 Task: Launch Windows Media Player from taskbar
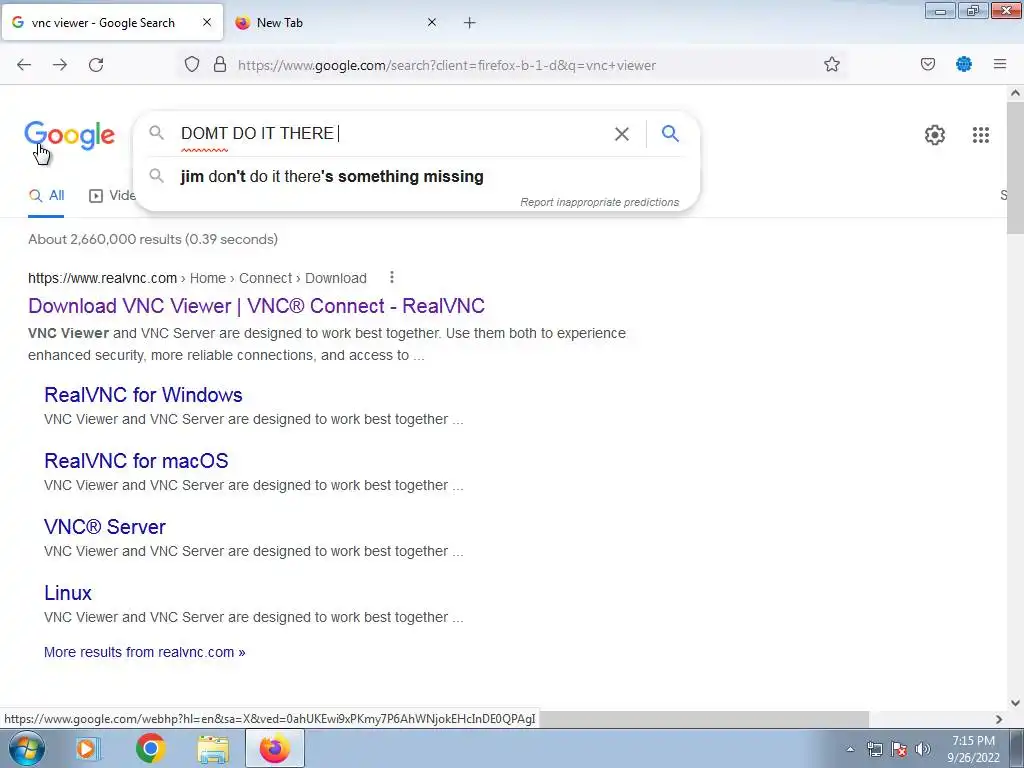point(87,748)
